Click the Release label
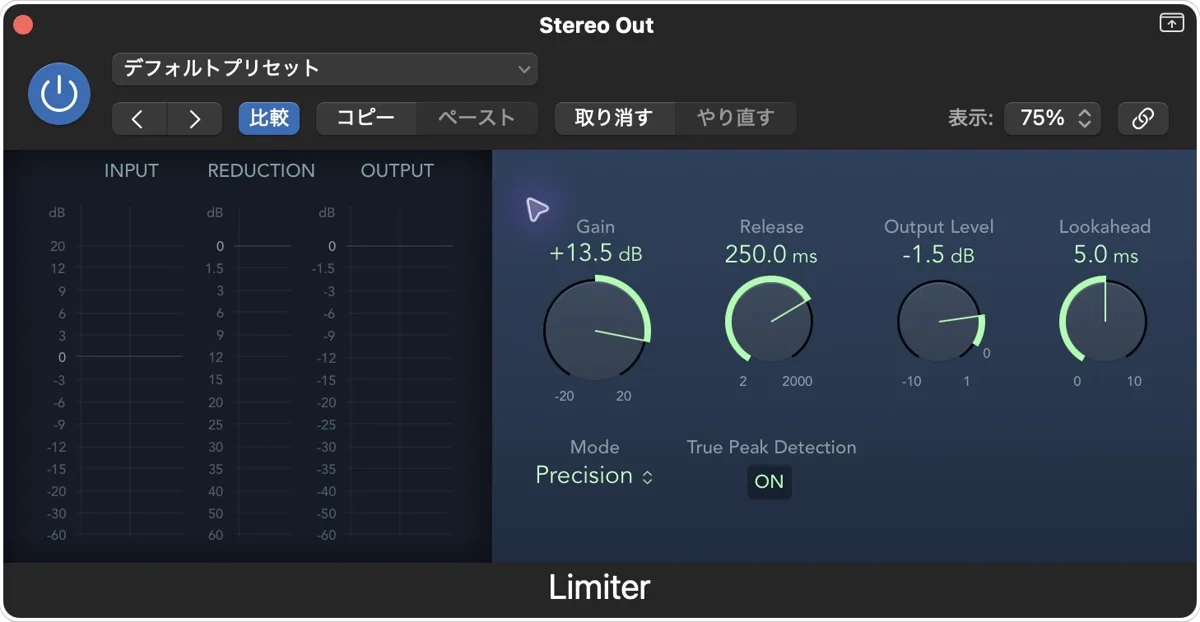 (x=771, y=227)
